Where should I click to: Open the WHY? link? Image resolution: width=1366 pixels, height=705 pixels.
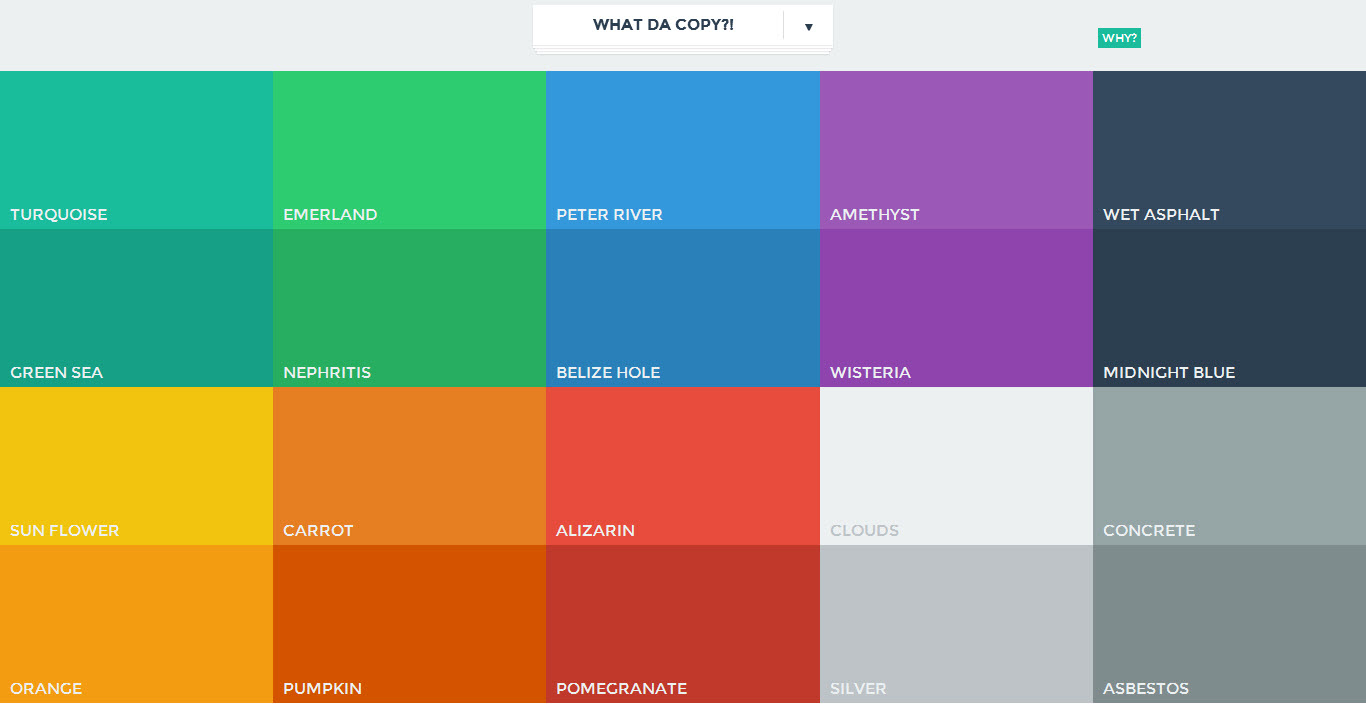click(1119, 38)
